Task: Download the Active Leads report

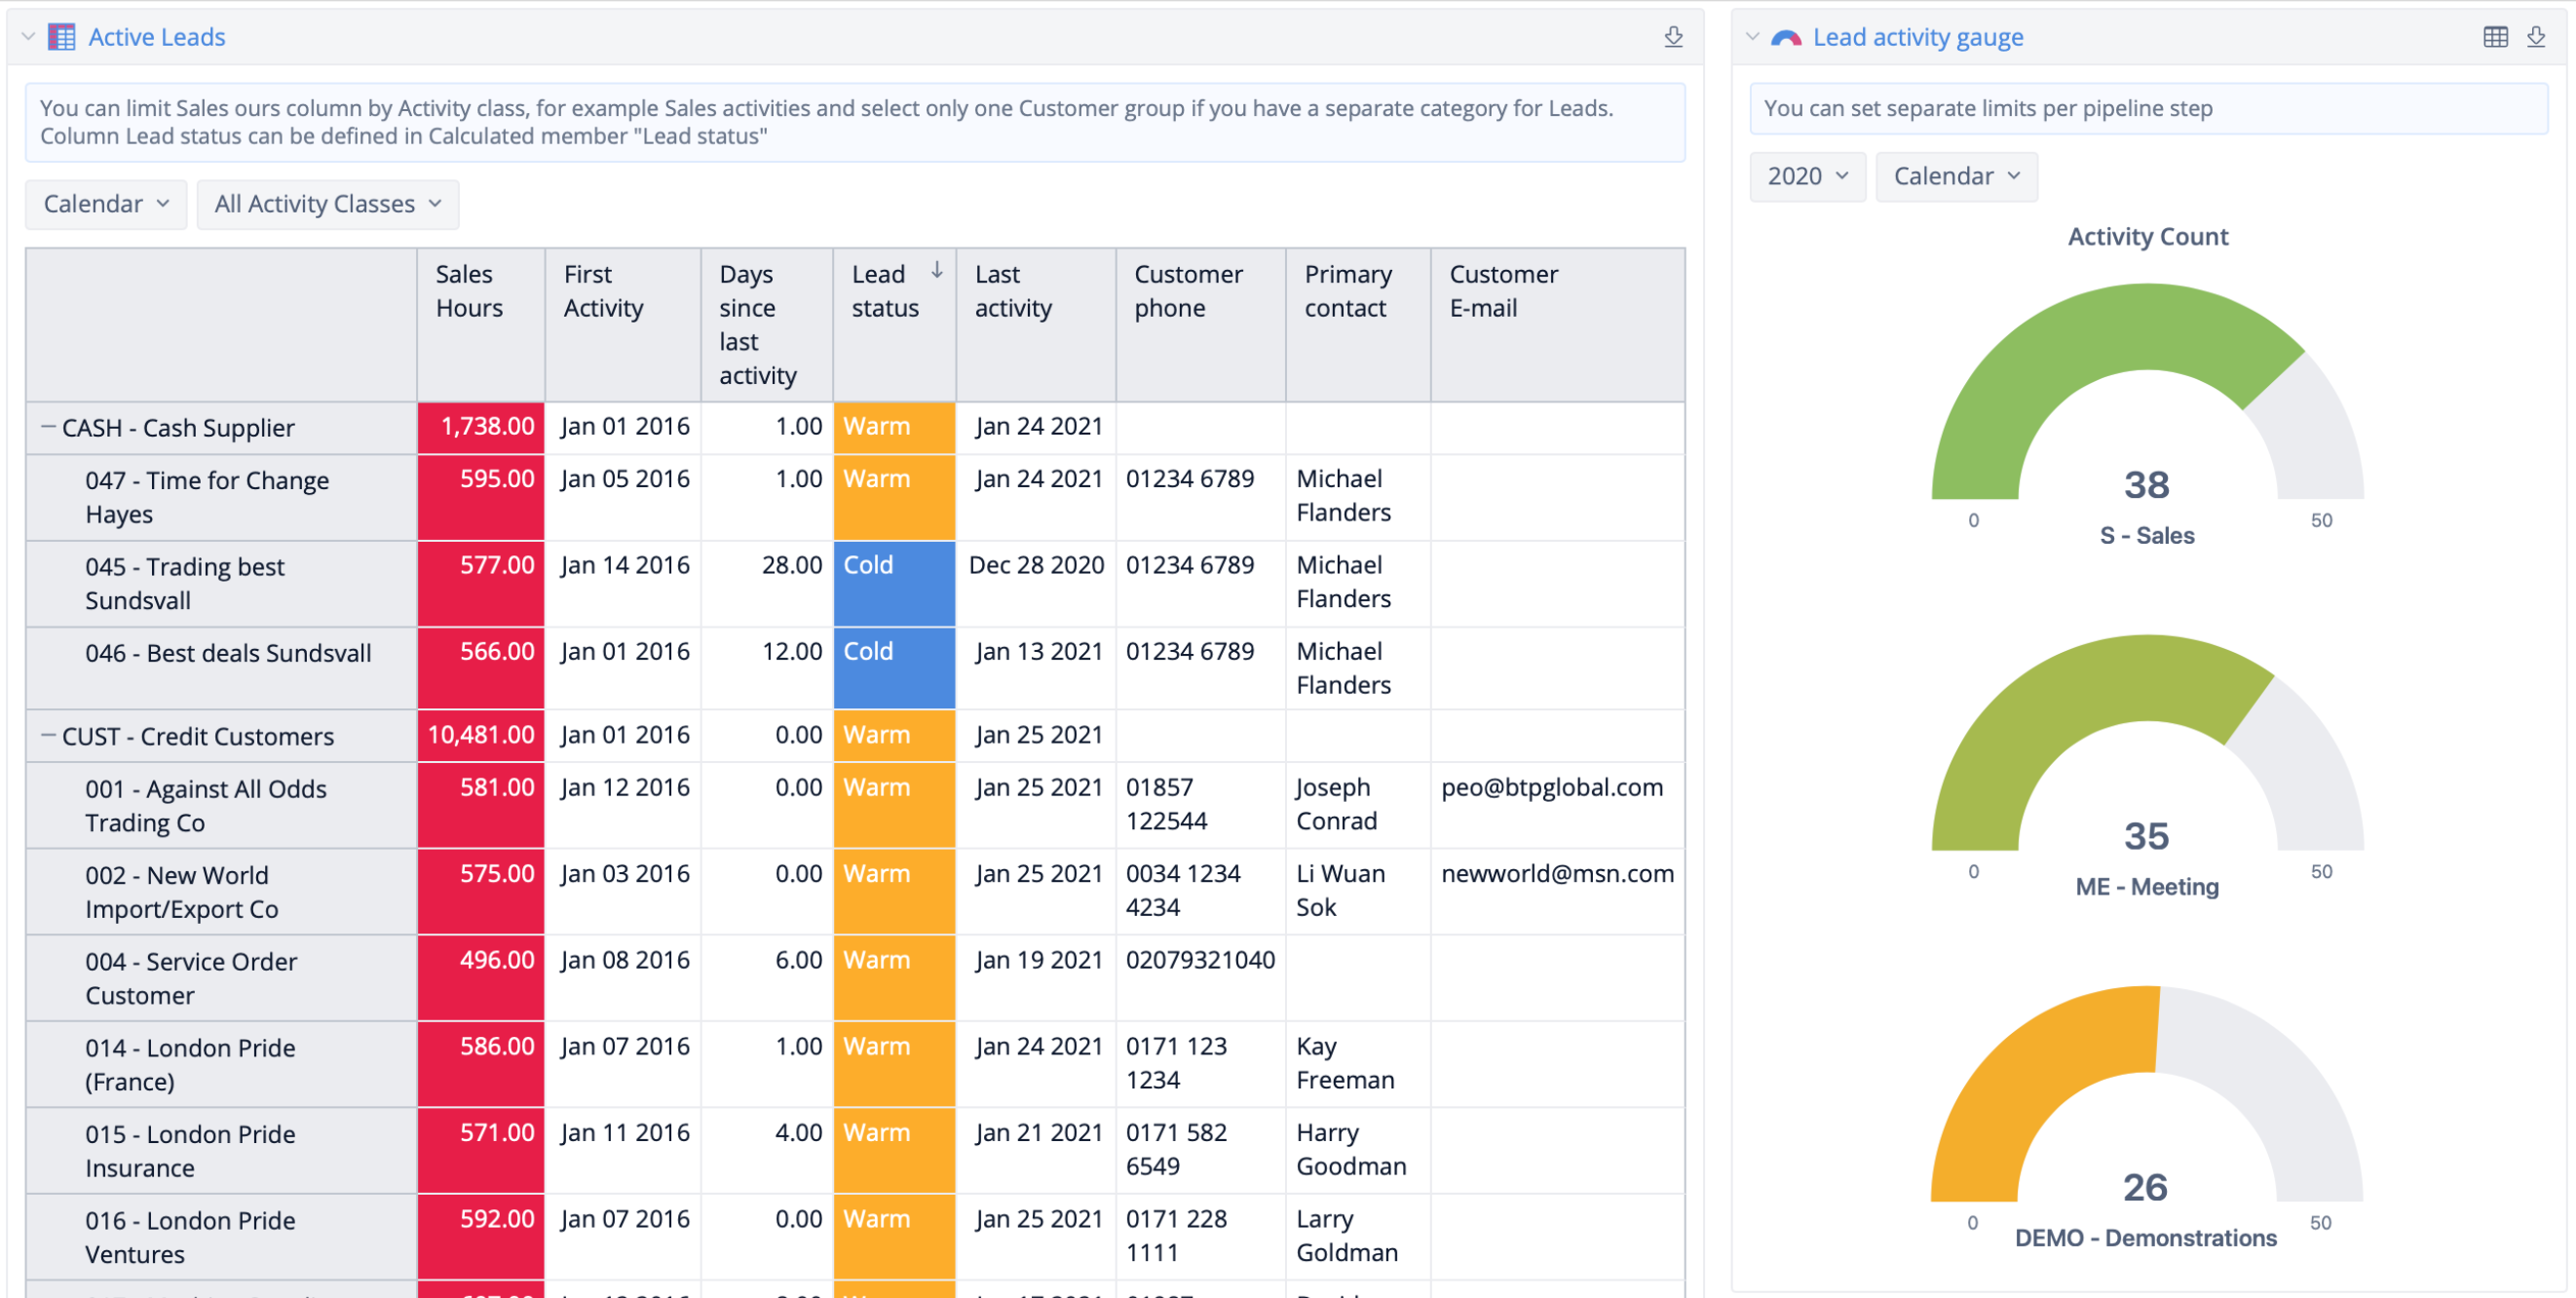Action: click(x=1673, y=37)
